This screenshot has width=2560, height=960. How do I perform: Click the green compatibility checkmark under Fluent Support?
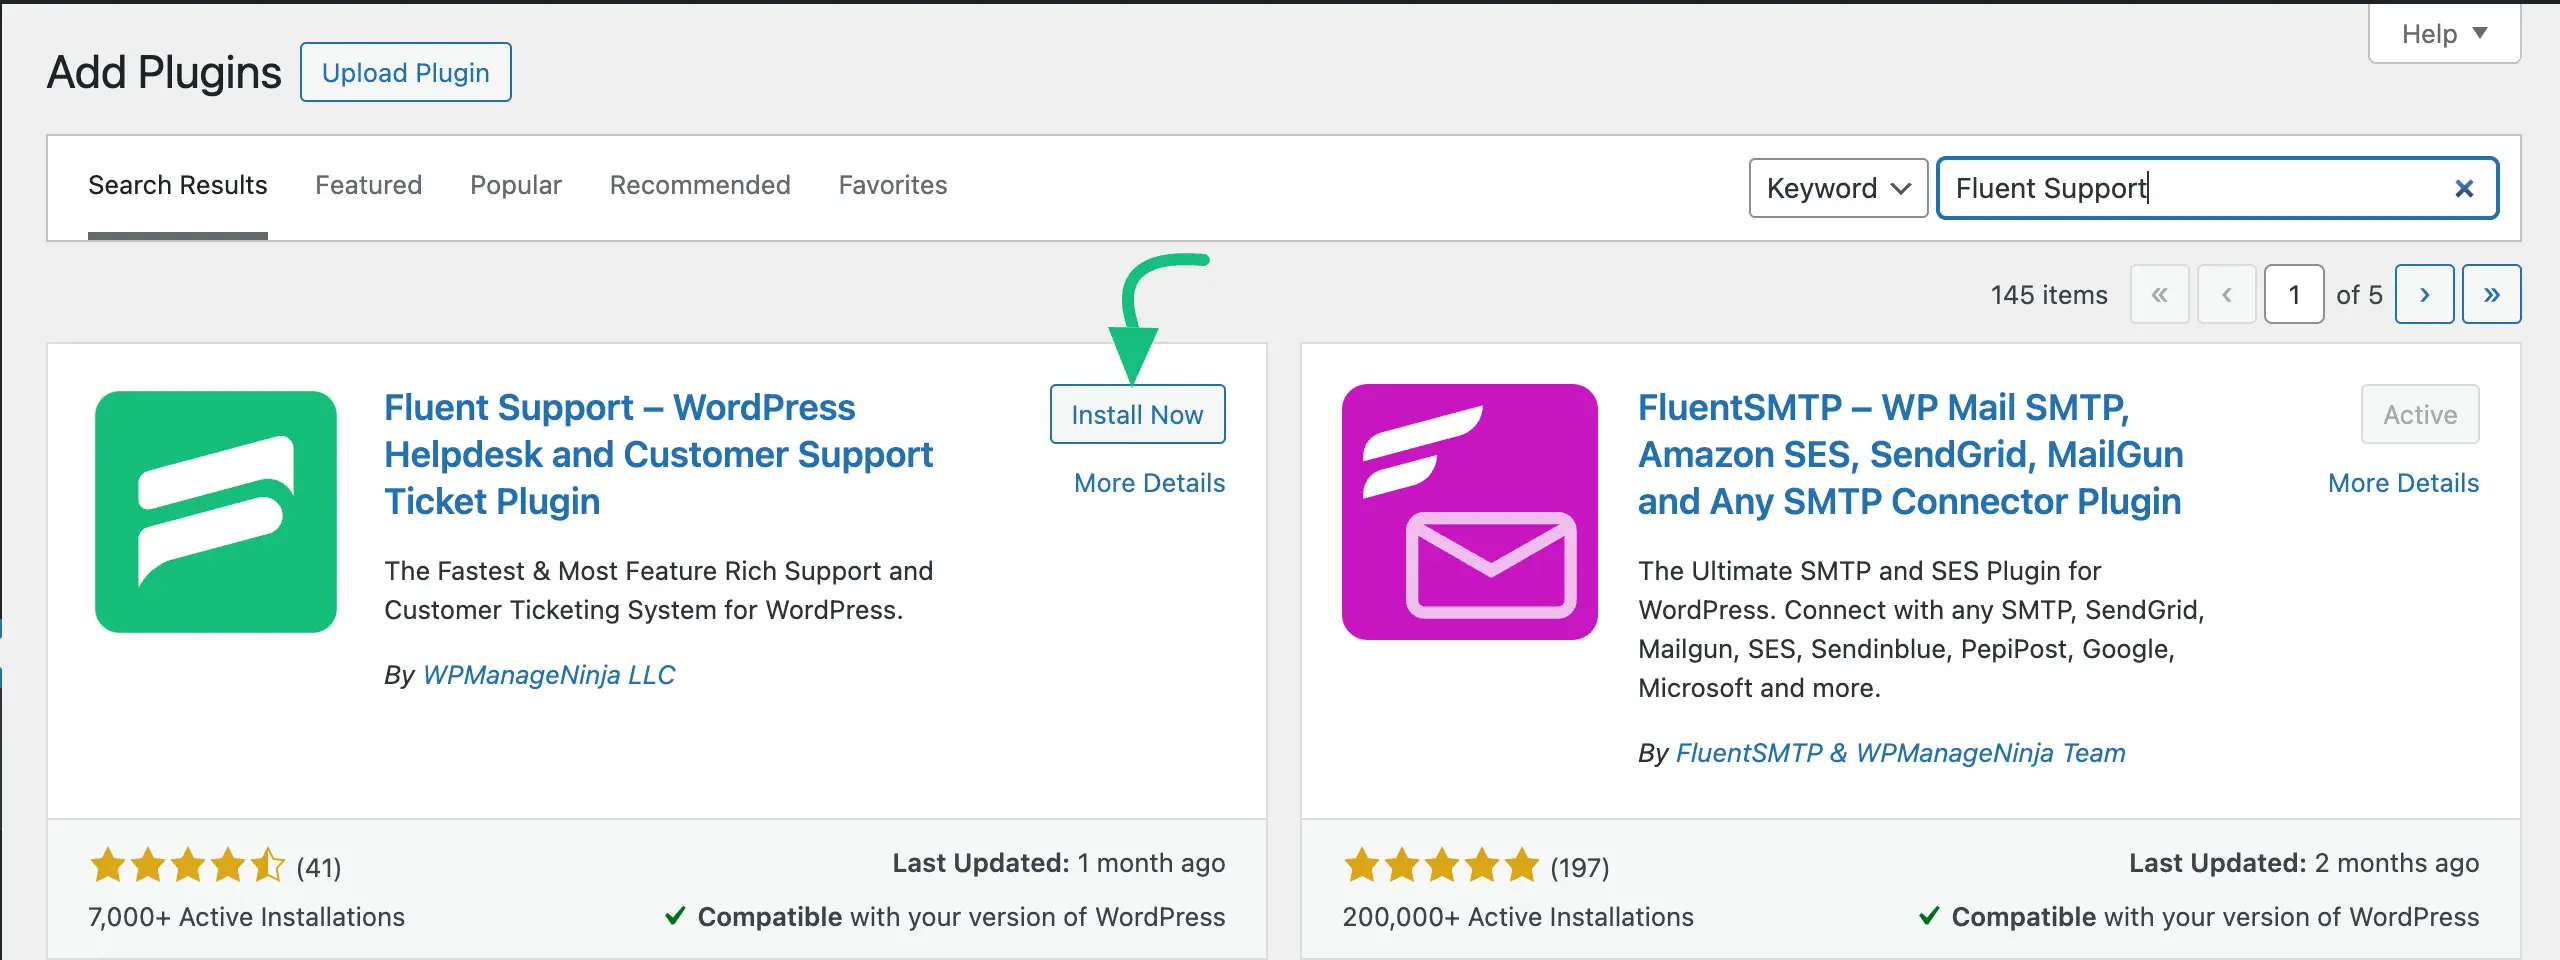(676, 916)
